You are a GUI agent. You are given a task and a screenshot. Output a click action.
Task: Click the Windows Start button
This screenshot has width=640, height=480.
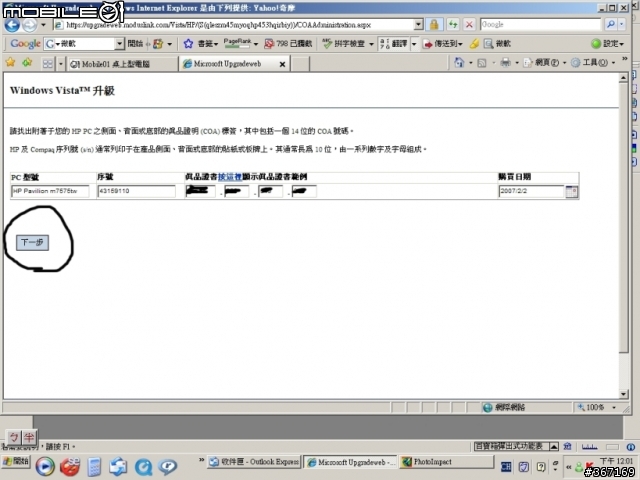click(16, 462)
